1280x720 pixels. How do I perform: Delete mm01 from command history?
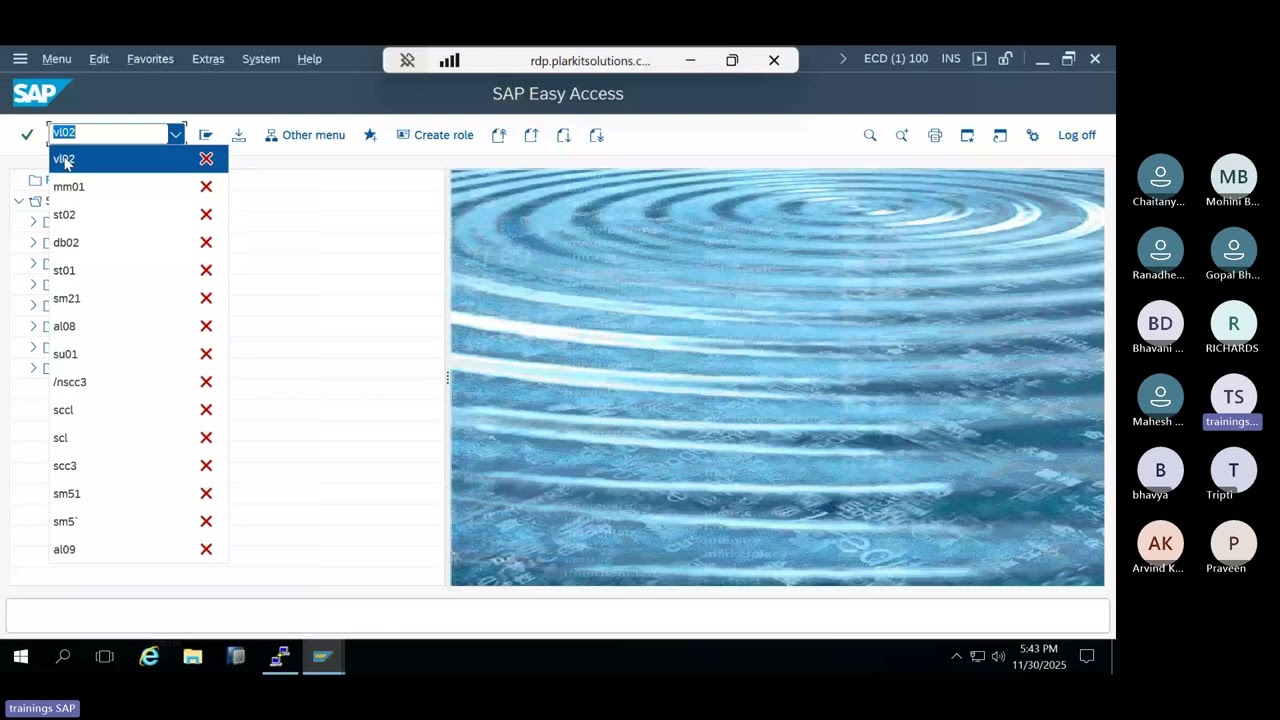206,187
